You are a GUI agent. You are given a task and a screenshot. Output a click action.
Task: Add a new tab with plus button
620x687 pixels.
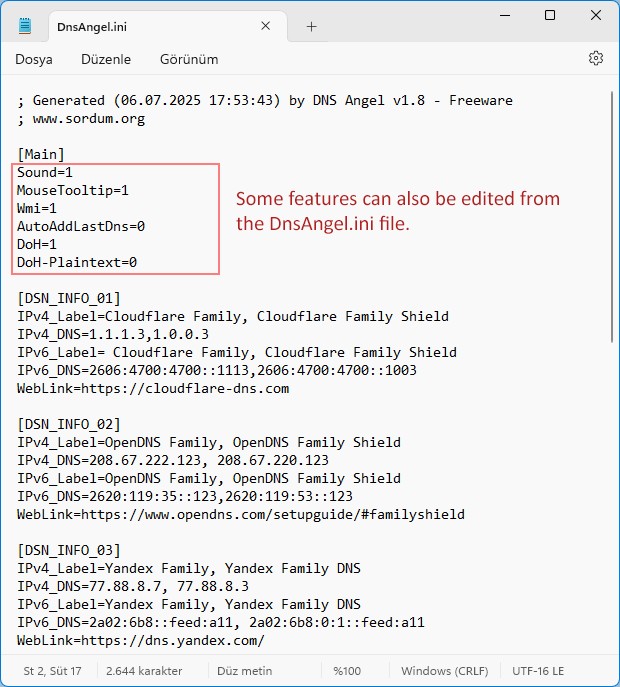point(311,26)
